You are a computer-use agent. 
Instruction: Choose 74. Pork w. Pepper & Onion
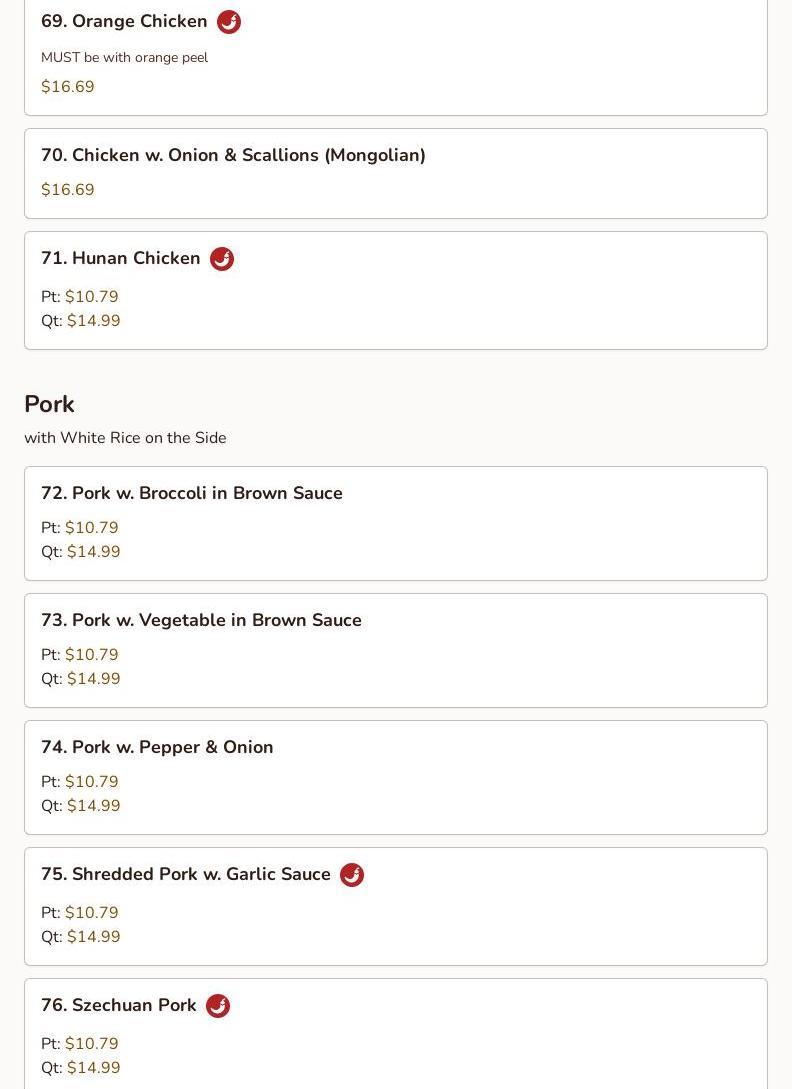[157, 747]
